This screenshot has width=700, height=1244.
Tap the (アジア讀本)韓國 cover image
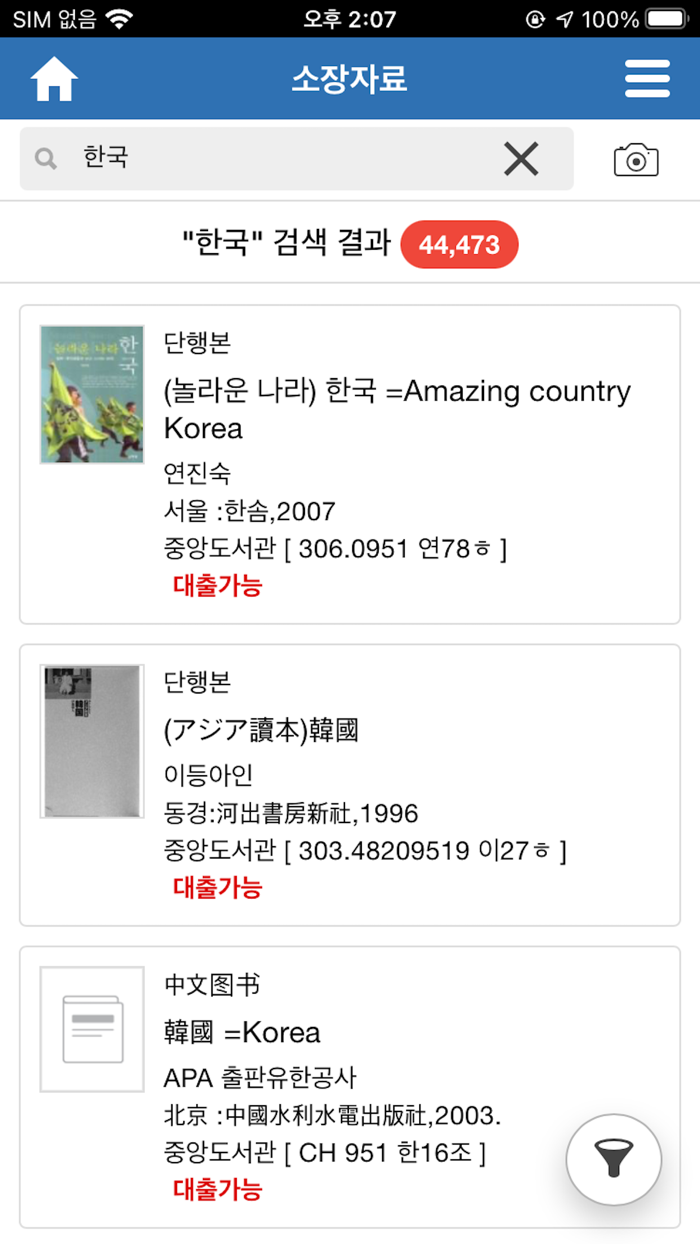(x=91, y=741)
